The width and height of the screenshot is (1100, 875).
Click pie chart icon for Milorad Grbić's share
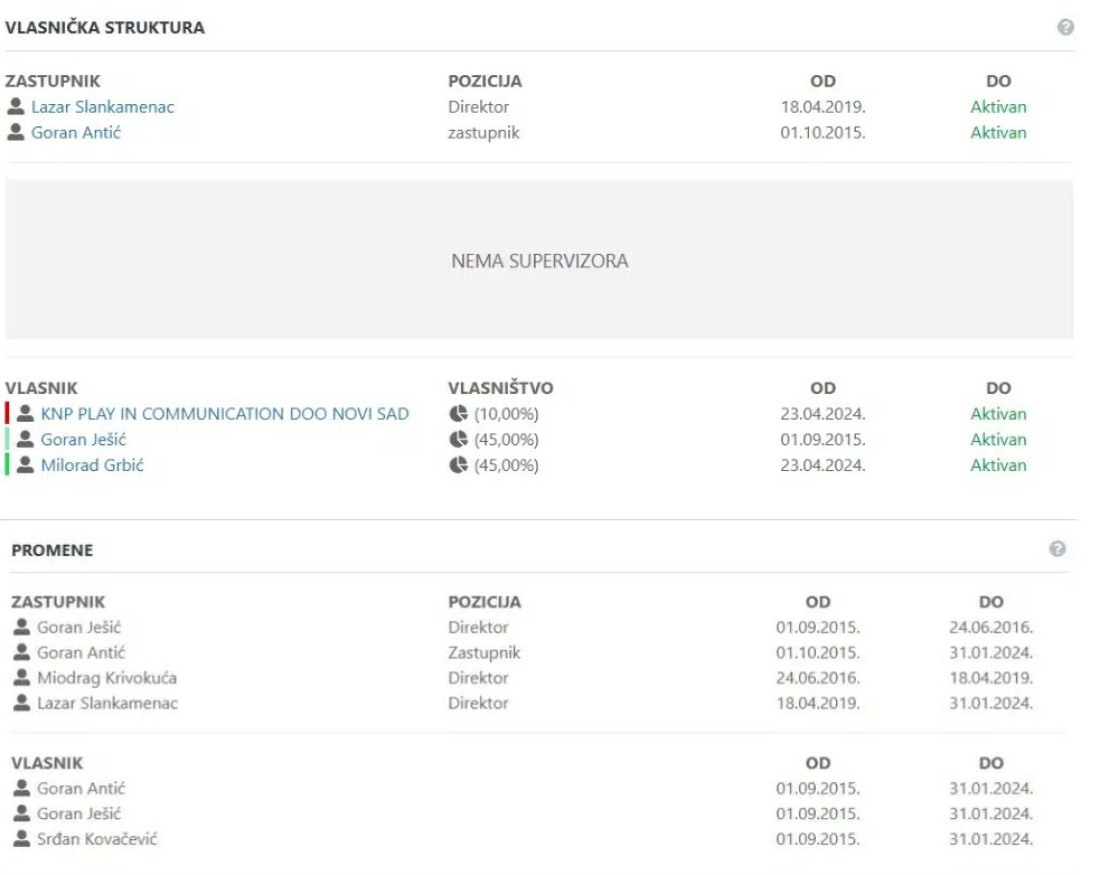458,465
